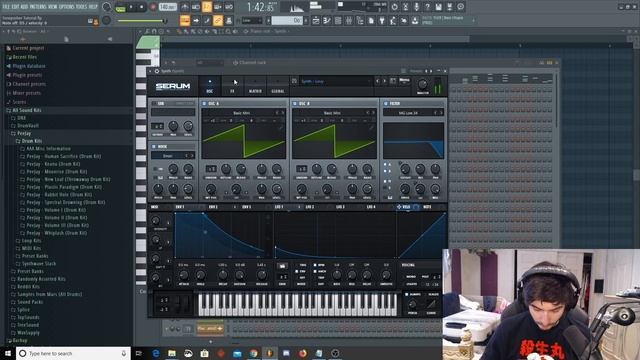Select the ENV 2 tab
Image resolution: width=640 pixels, height=360 pixels.
coord(213,207)
